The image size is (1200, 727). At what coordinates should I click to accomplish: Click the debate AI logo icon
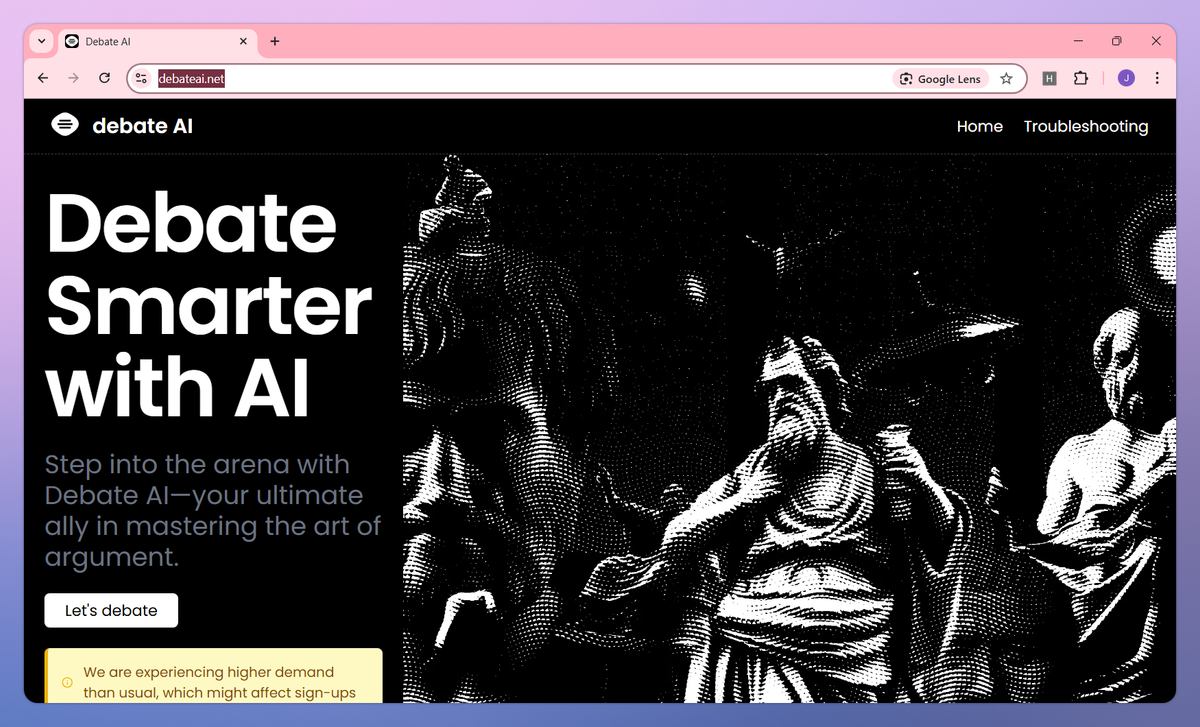click(65, 125)
